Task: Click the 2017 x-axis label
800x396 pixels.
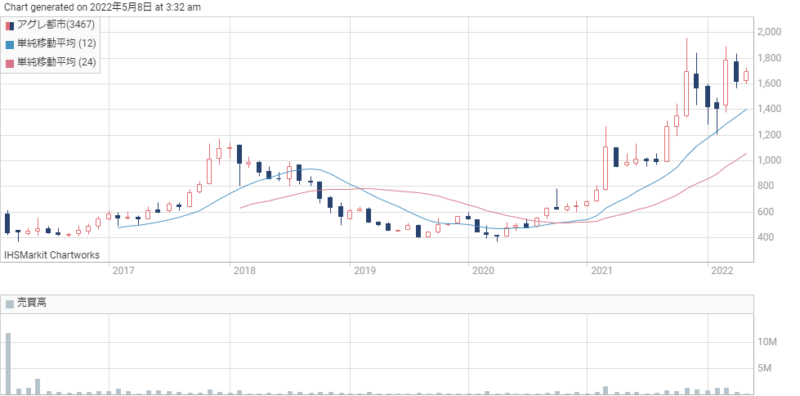Action: coord(122,271)
